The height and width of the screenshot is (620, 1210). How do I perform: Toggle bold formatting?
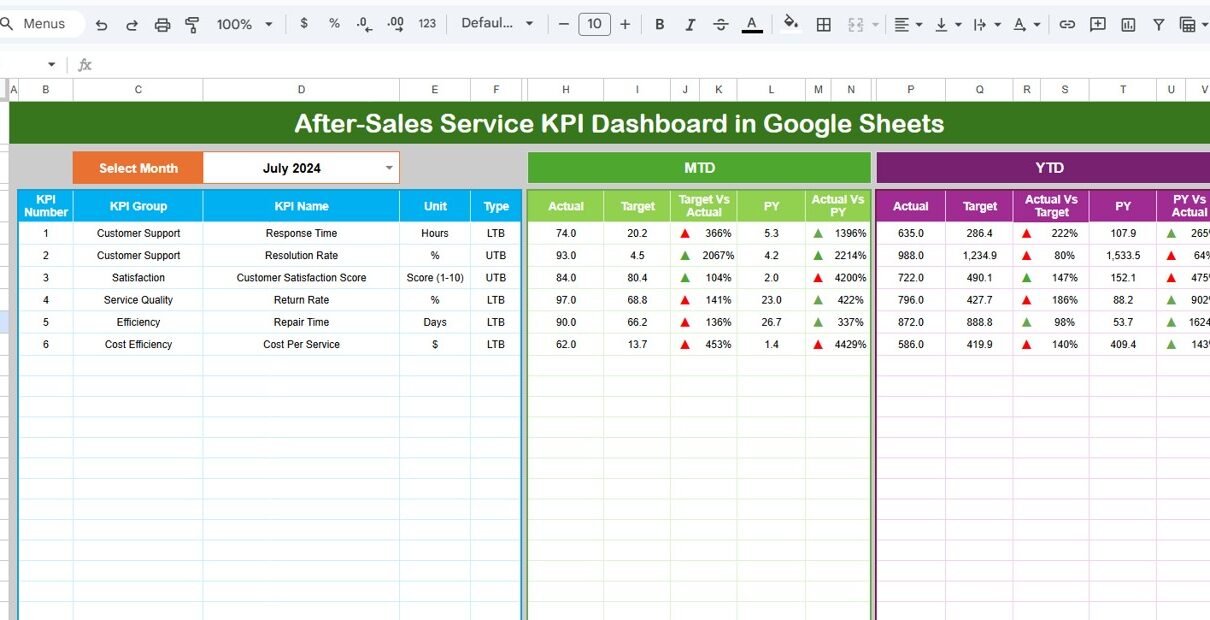659,24
